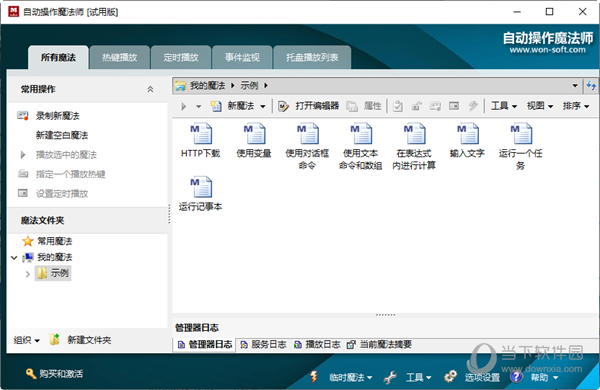
Task: Switch to the 所有魔法 tab
Action: pos(58,57)
